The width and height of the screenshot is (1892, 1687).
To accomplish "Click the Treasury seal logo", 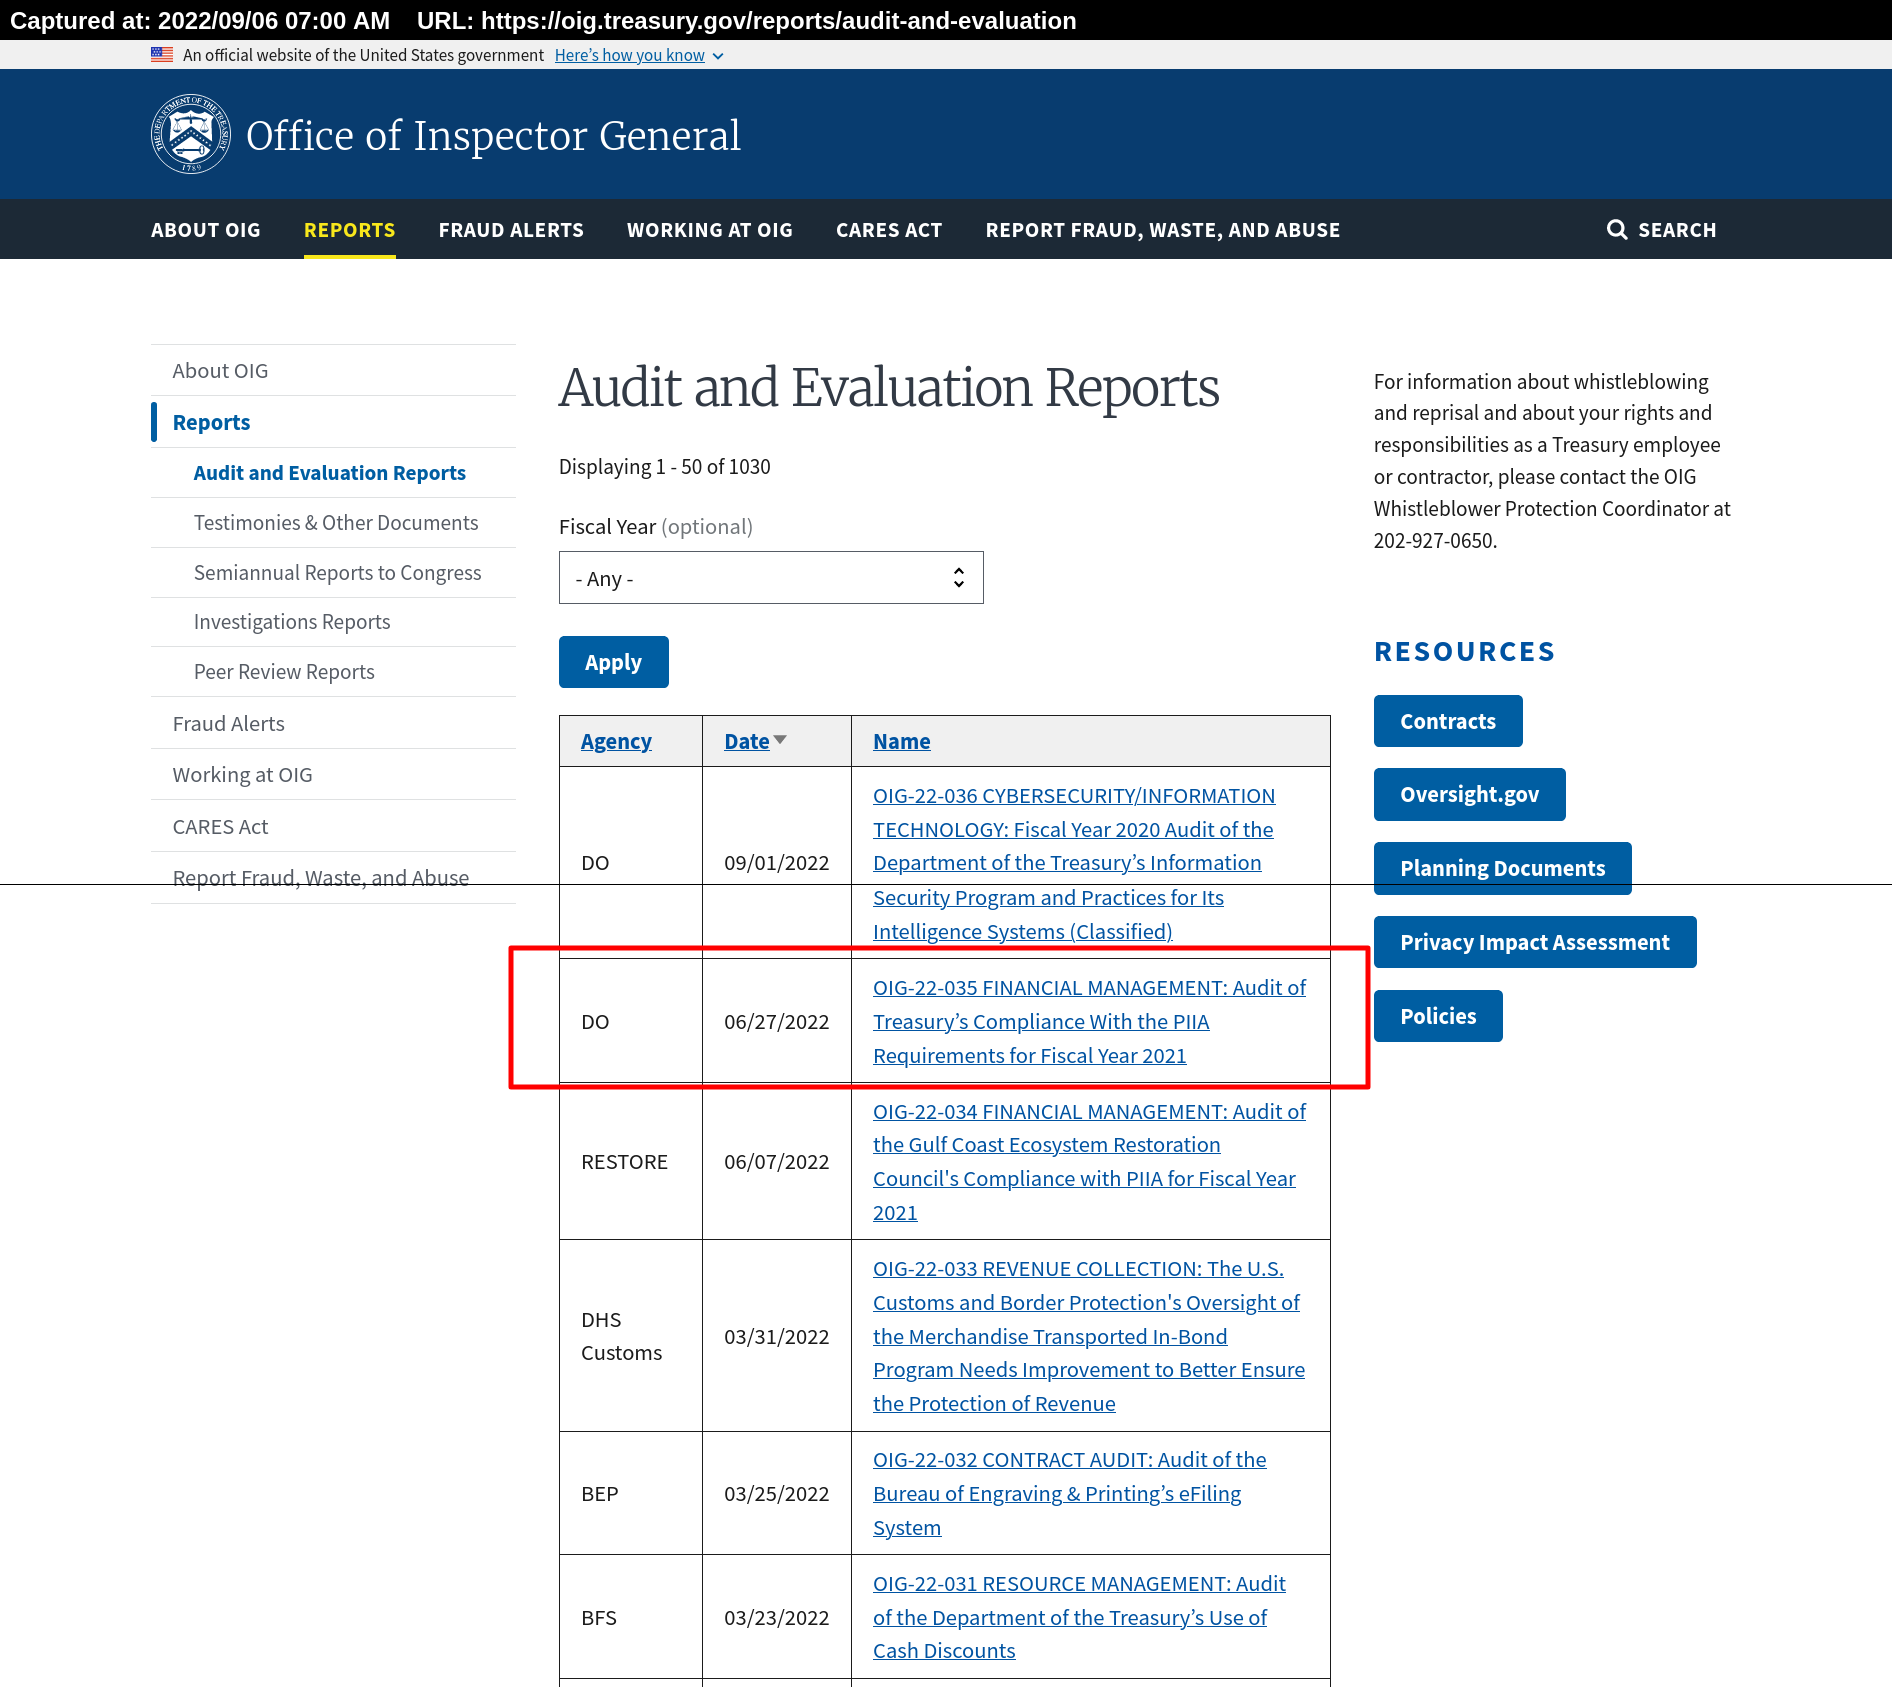I will pos(191,134).
